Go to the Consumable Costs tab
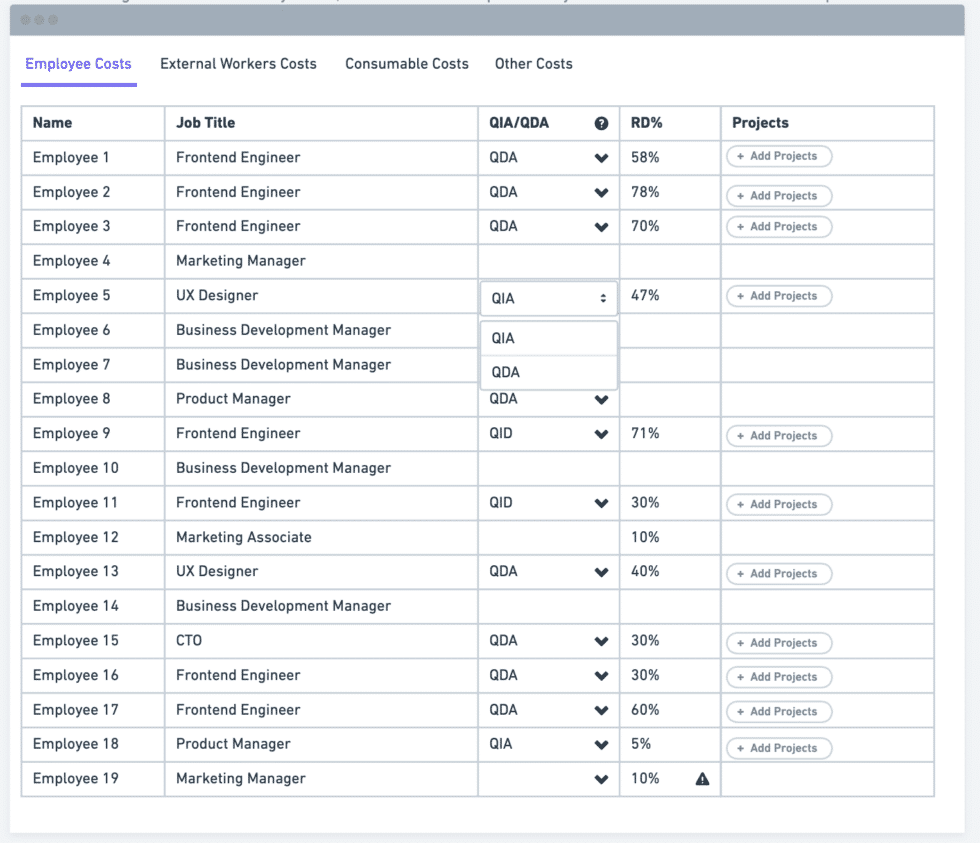The height and width of the screenshot is (843, 980). pyautogui.click(x=407, y=64)
